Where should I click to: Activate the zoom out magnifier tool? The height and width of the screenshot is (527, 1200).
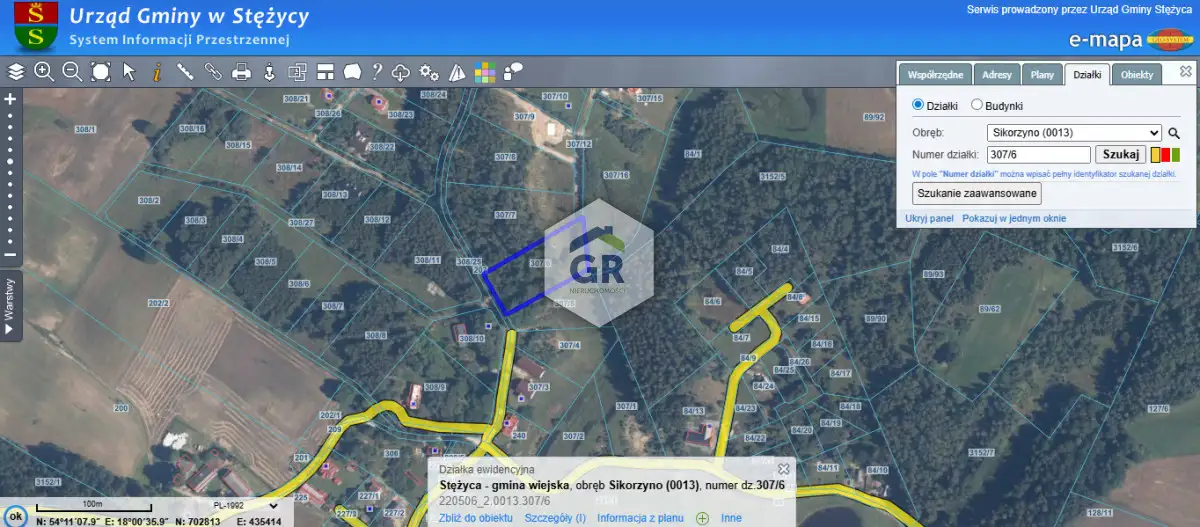pos(72,71)
